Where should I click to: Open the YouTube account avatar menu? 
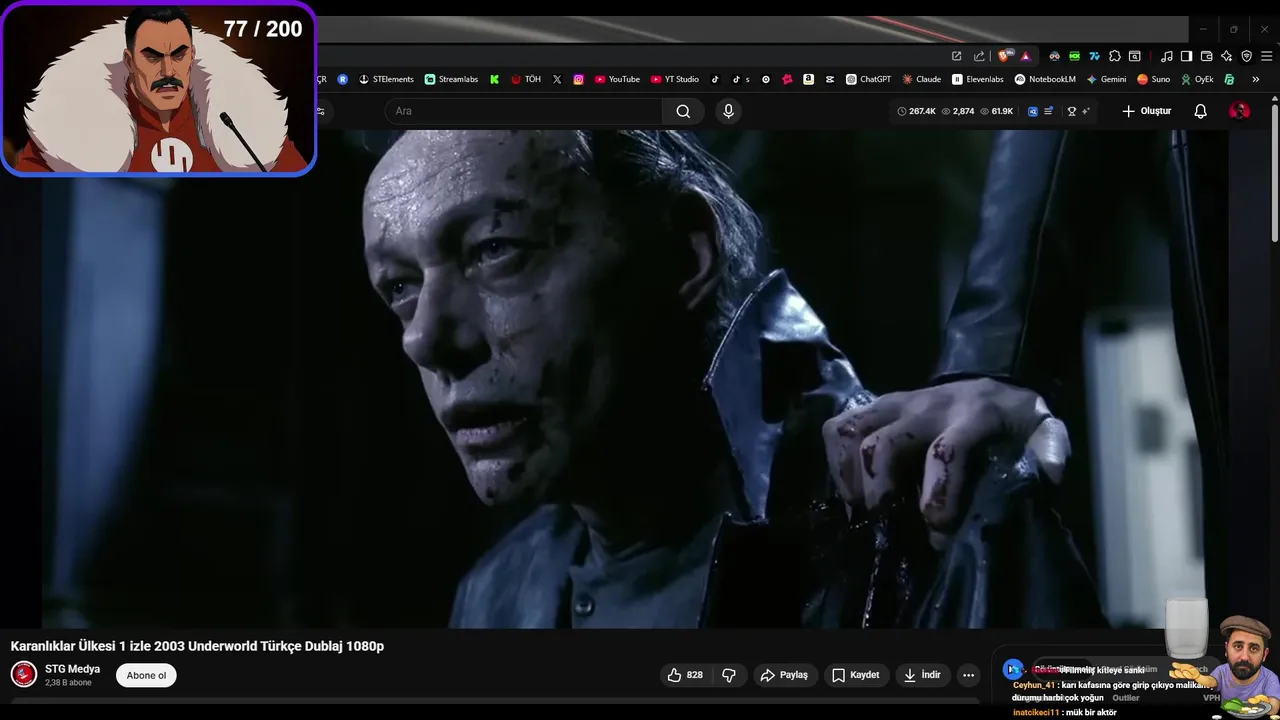(1239, 111)
